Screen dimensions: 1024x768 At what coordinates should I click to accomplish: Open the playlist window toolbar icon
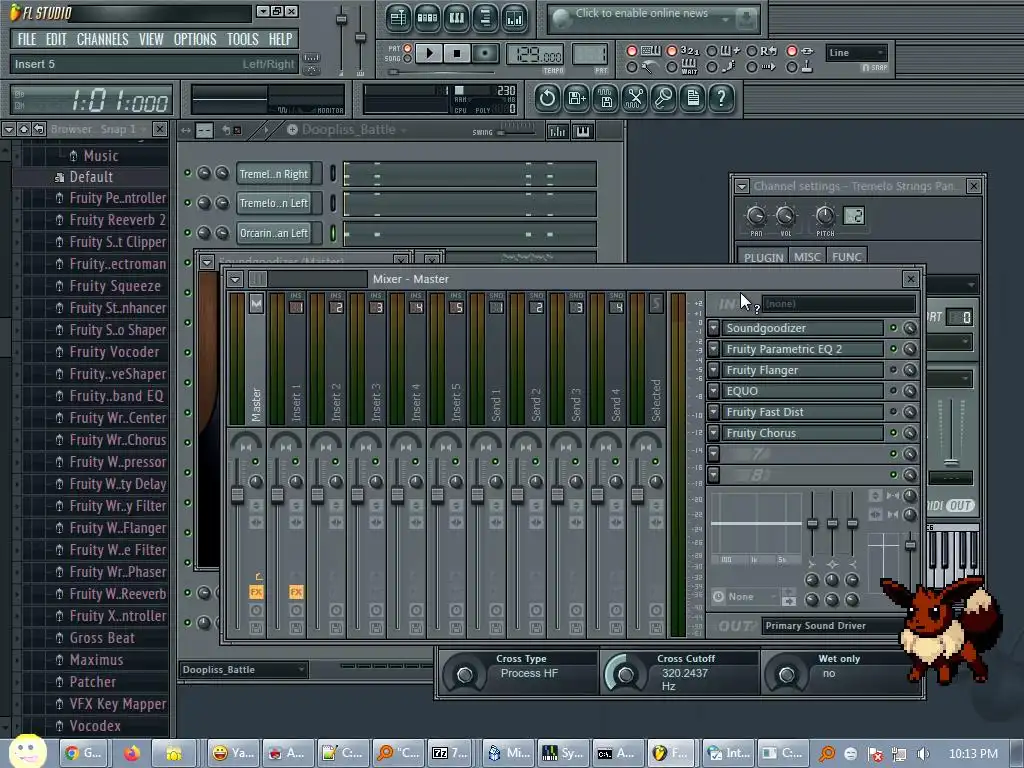tap(398, 18)
